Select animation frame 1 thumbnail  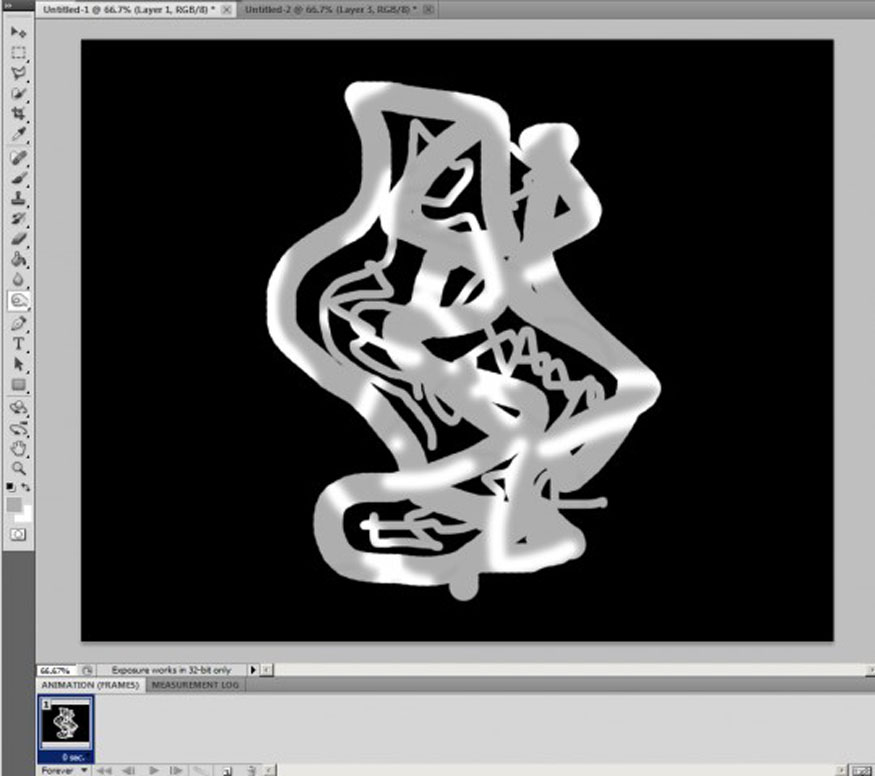coord(66,724)
